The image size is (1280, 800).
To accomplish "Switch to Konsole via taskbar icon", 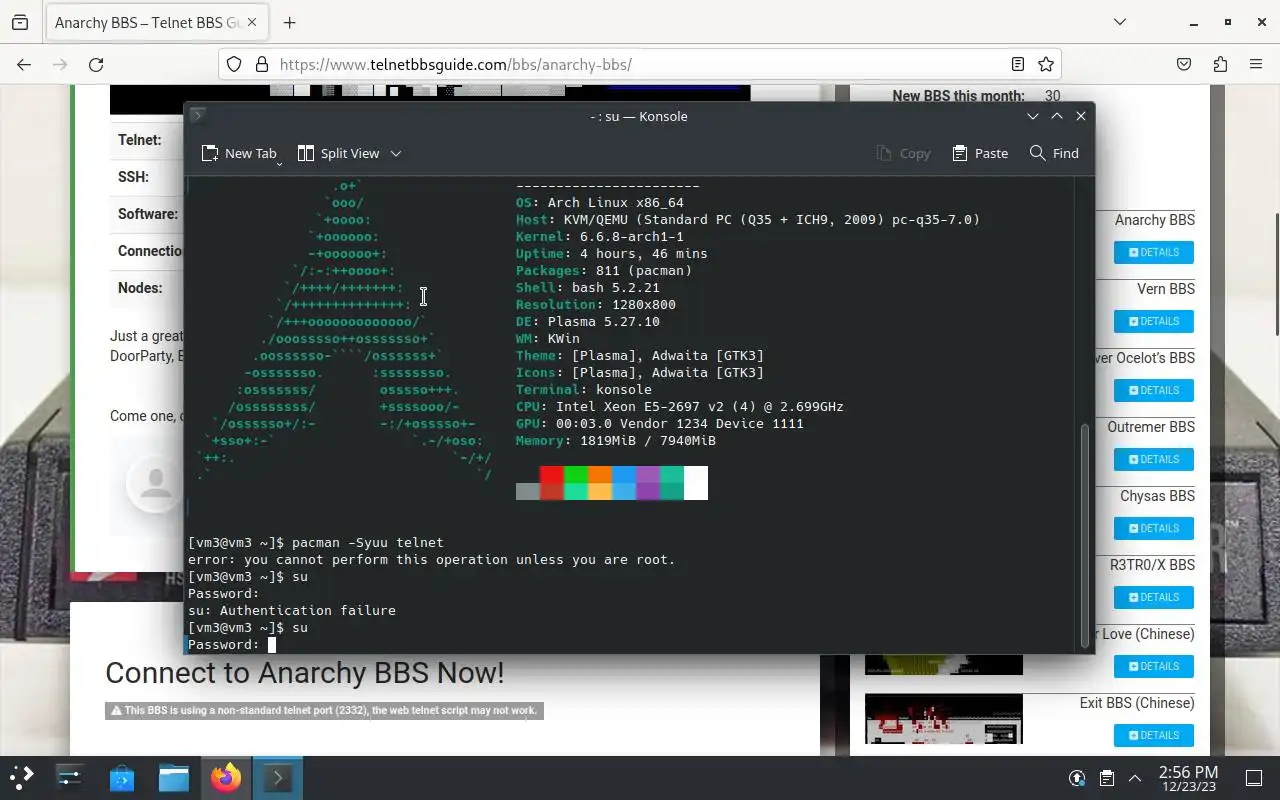I will click(278, 777).
